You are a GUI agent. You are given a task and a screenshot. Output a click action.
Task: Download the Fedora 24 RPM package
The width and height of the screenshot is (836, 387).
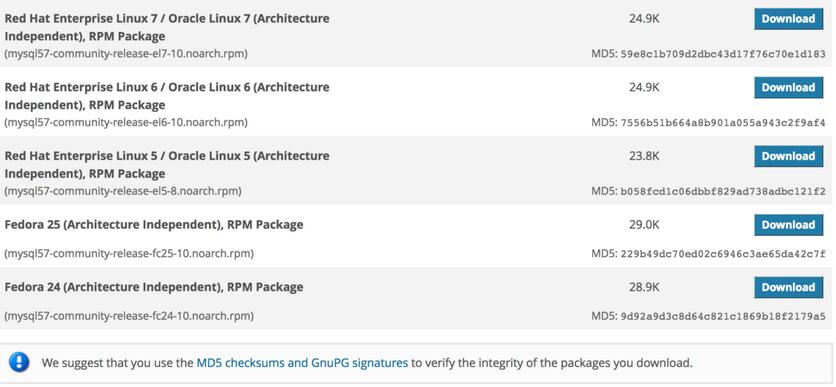[x=788, y=287]
